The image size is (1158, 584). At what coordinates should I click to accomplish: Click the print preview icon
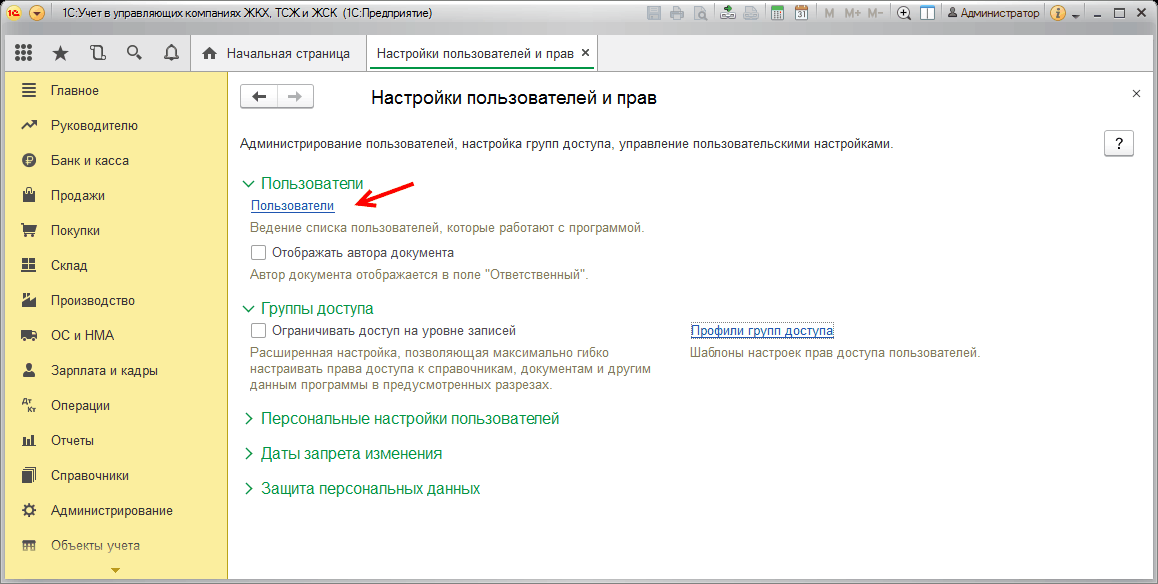click(700, 13)
